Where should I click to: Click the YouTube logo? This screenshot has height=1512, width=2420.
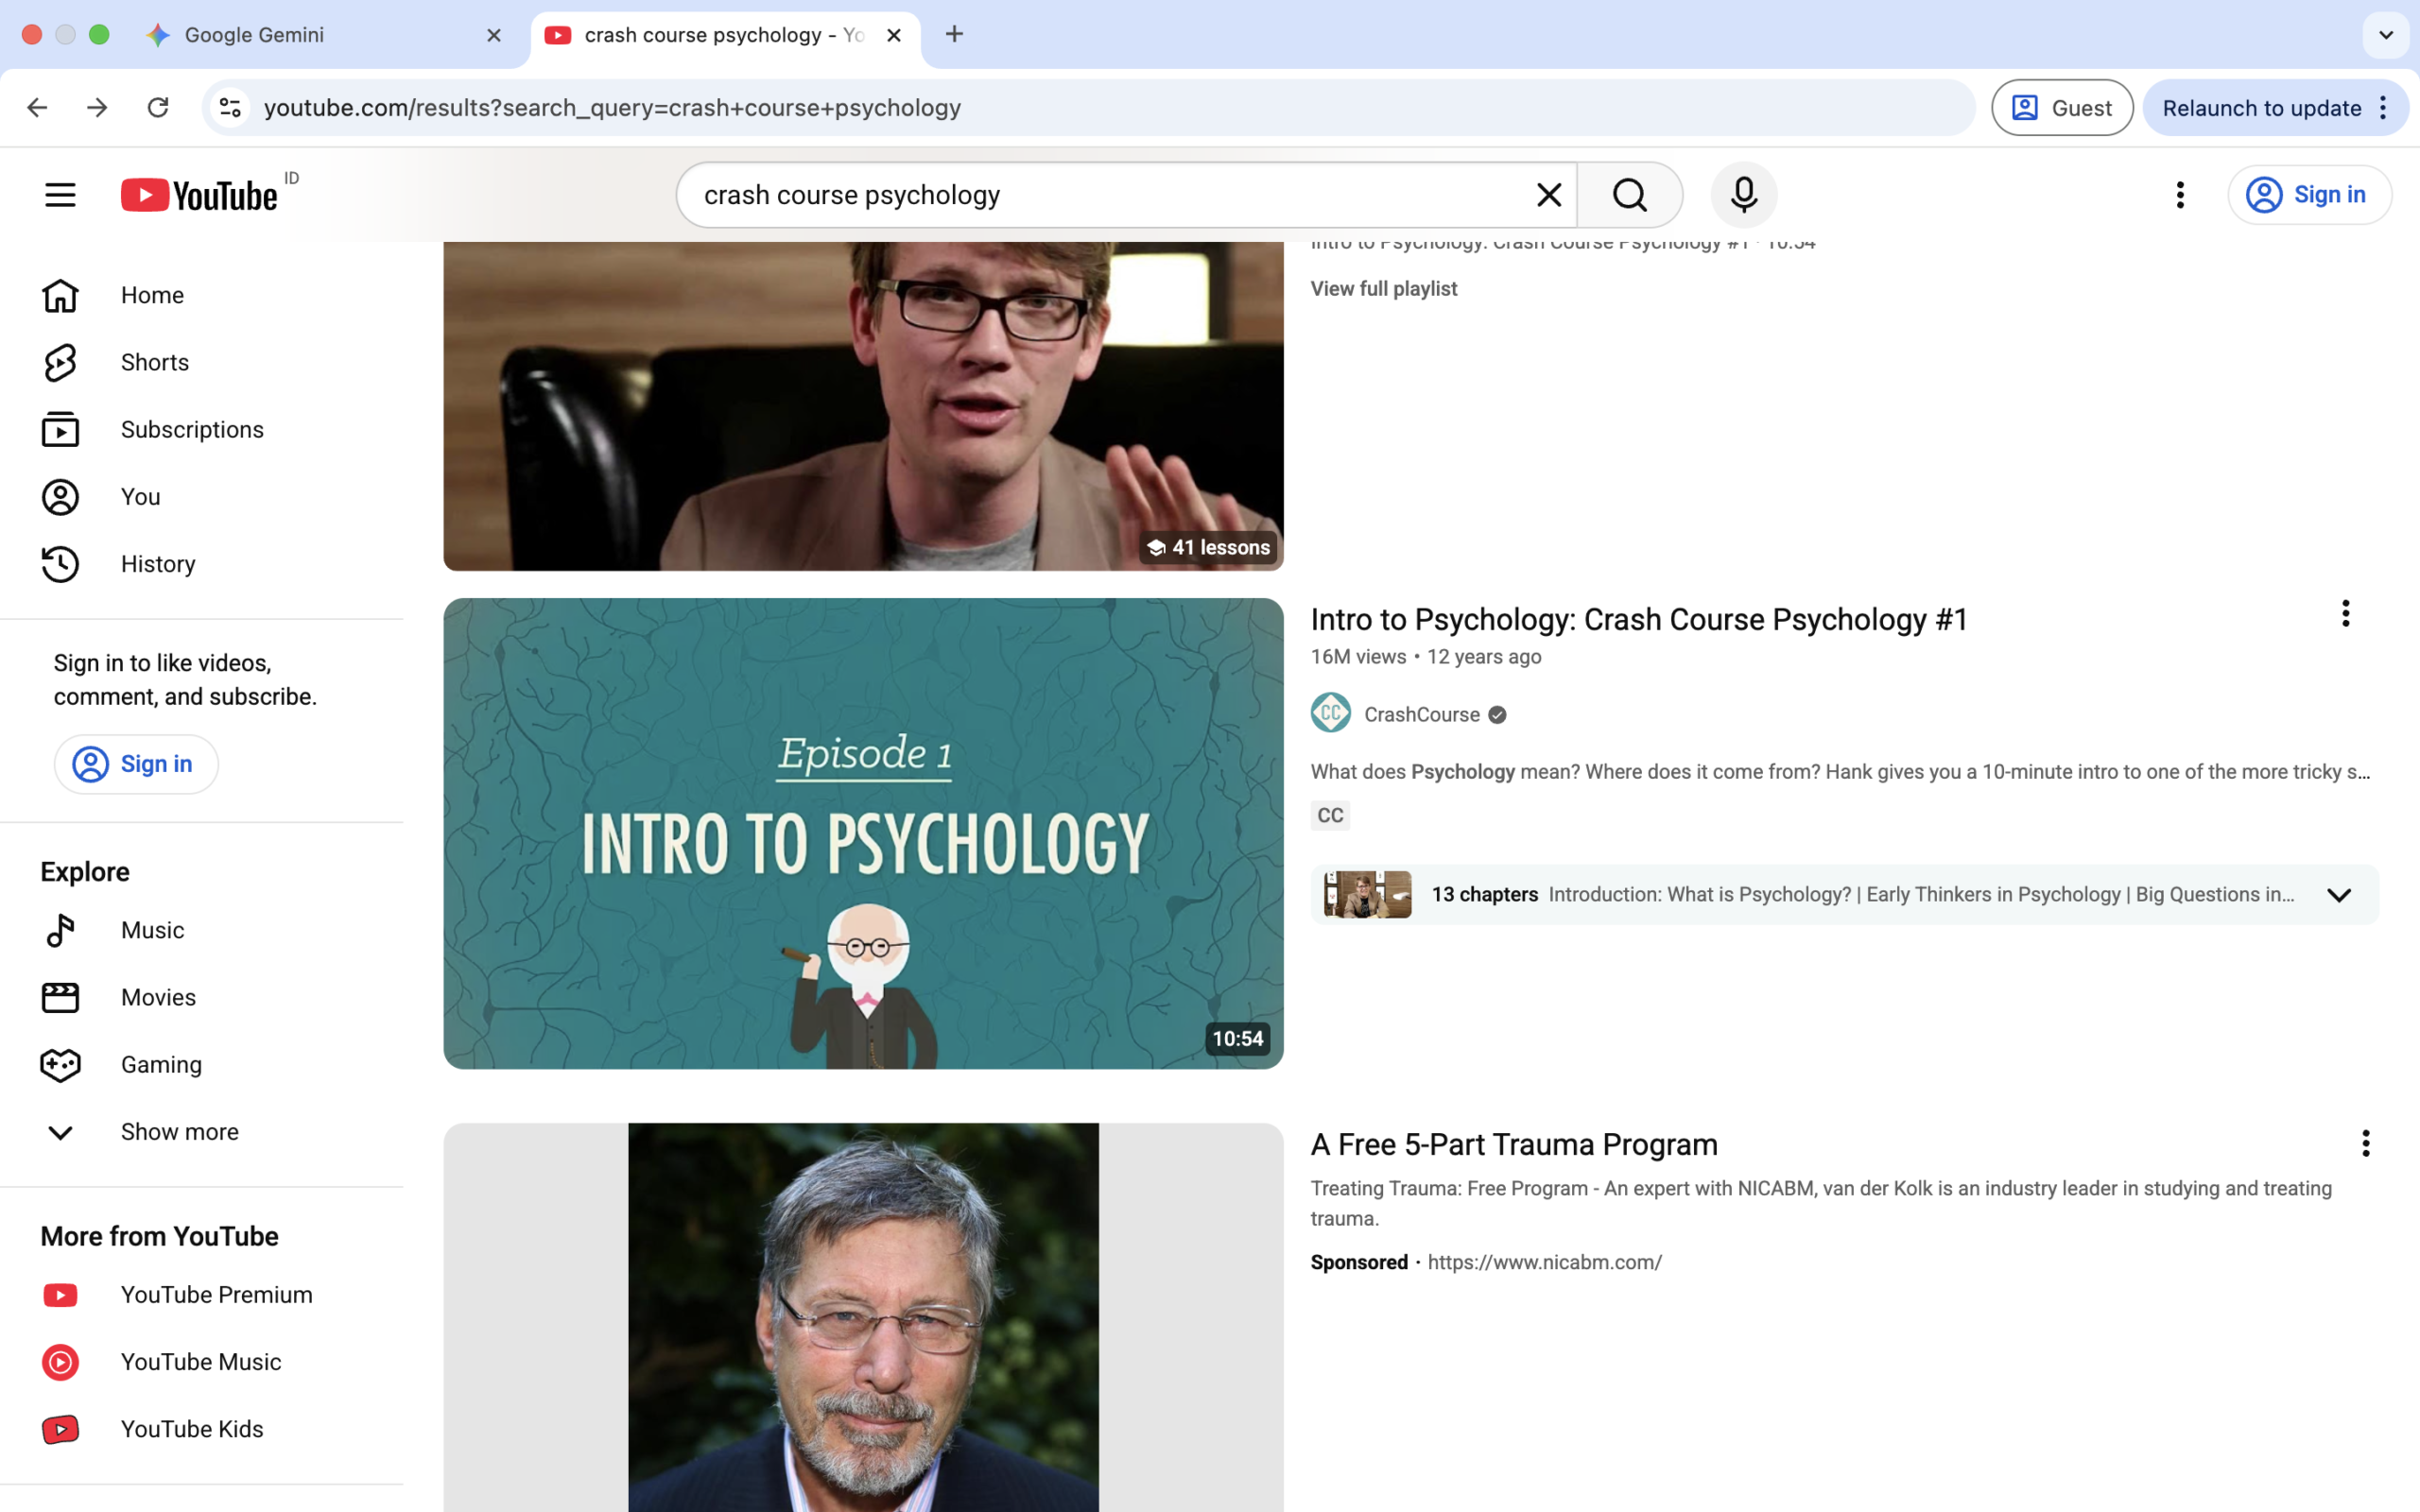coord(200,195)
